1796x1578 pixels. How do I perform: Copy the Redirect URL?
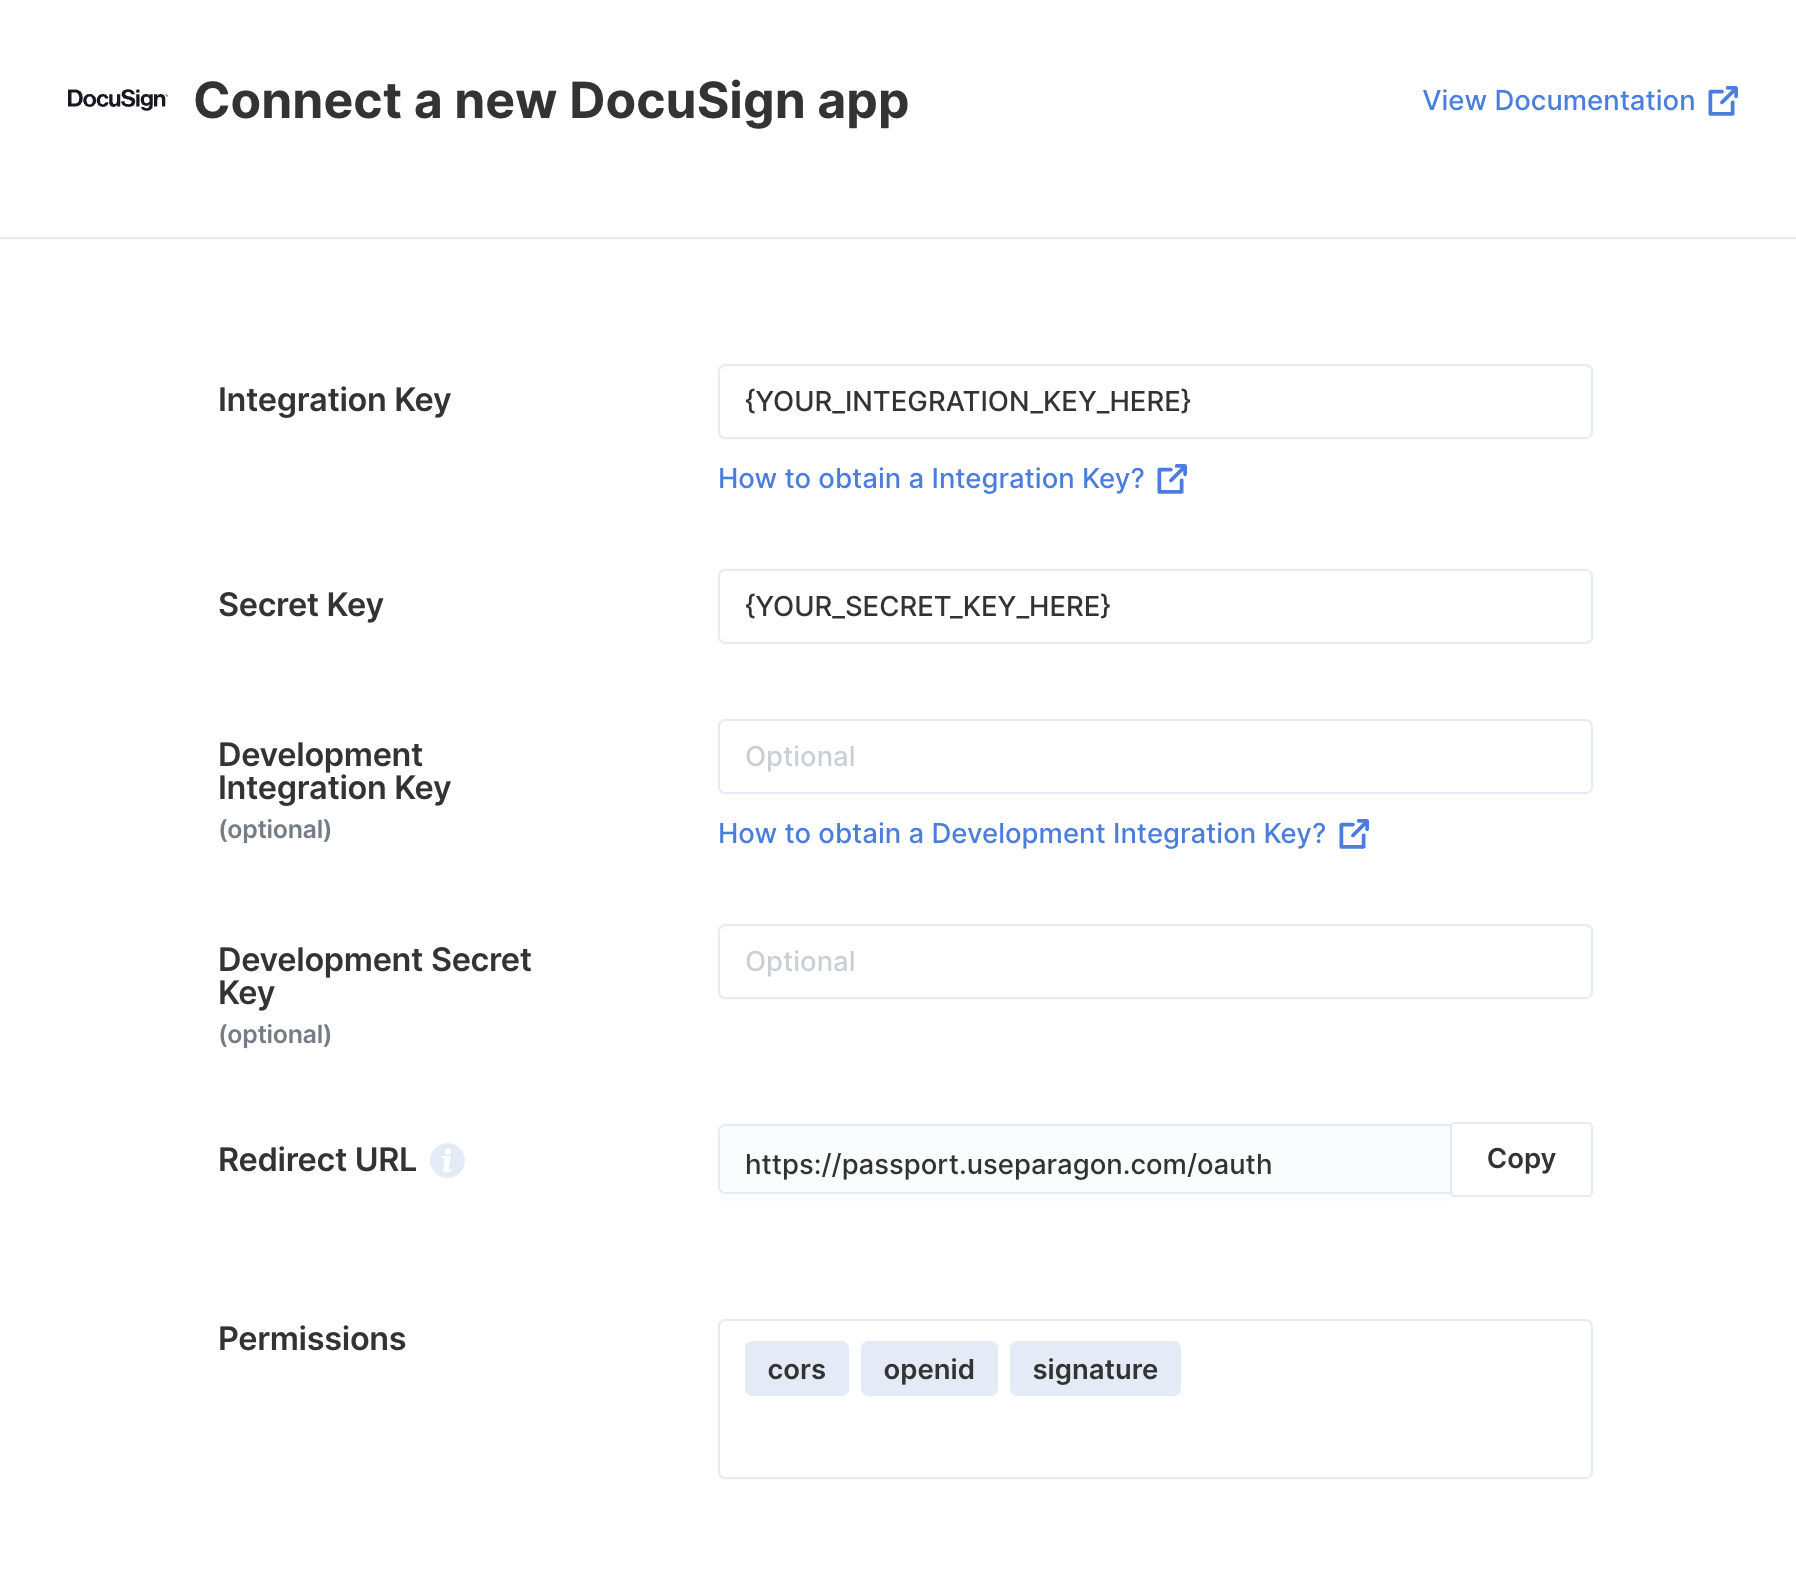1521,1159
